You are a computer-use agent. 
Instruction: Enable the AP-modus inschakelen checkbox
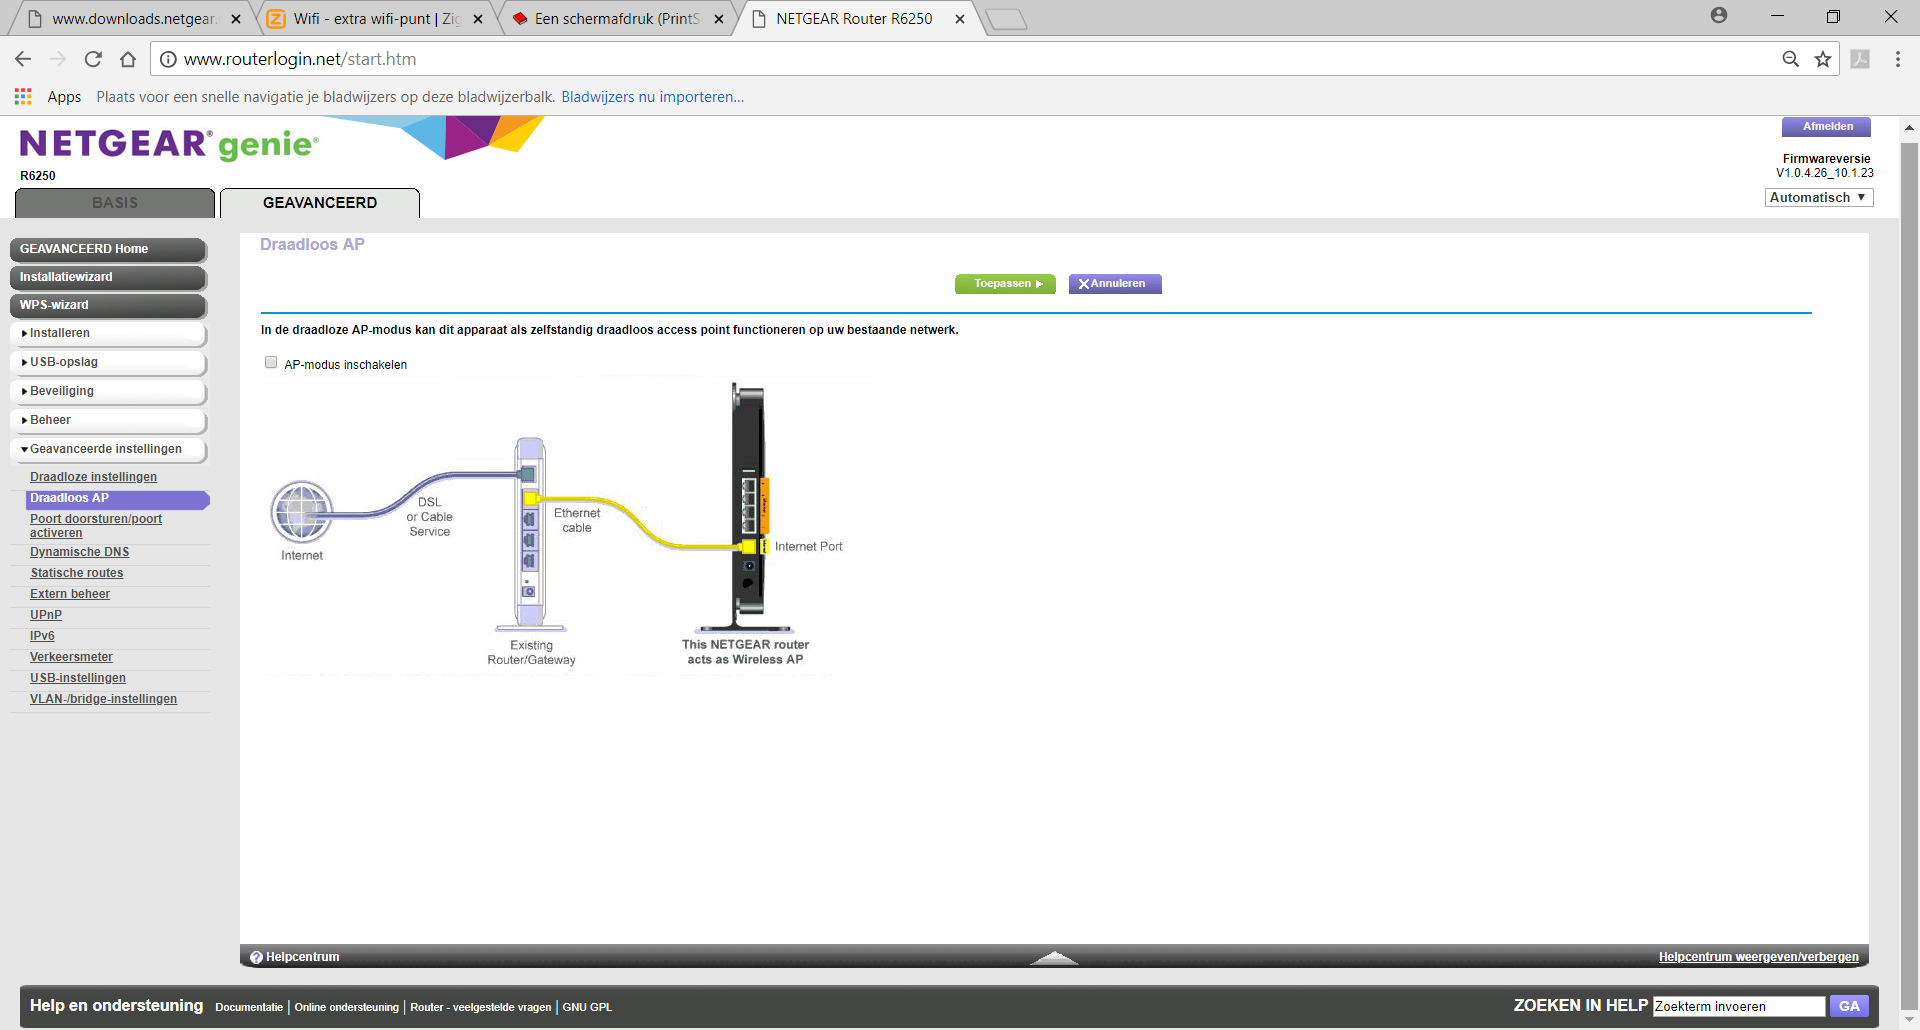coord(270,363)
